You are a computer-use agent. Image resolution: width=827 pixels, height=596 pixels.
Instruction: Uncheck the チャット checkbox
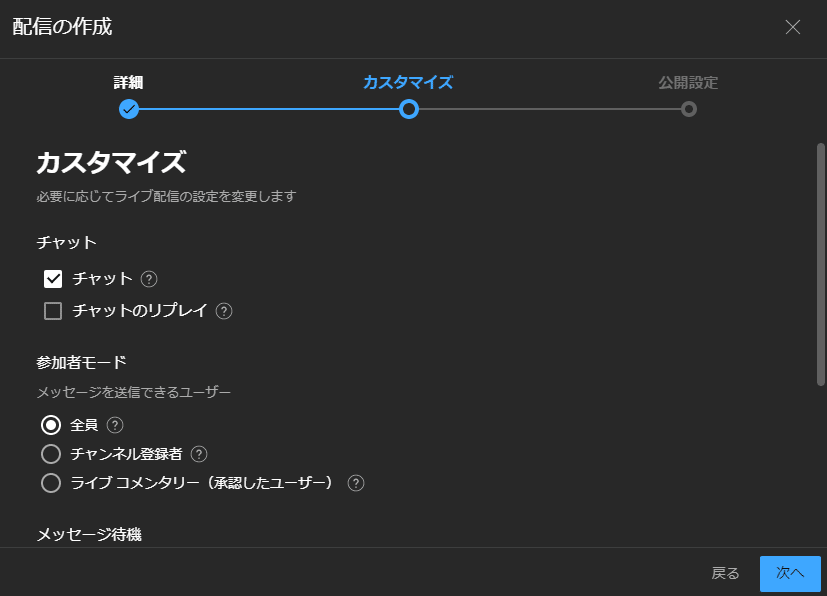(x=53, y=279)
